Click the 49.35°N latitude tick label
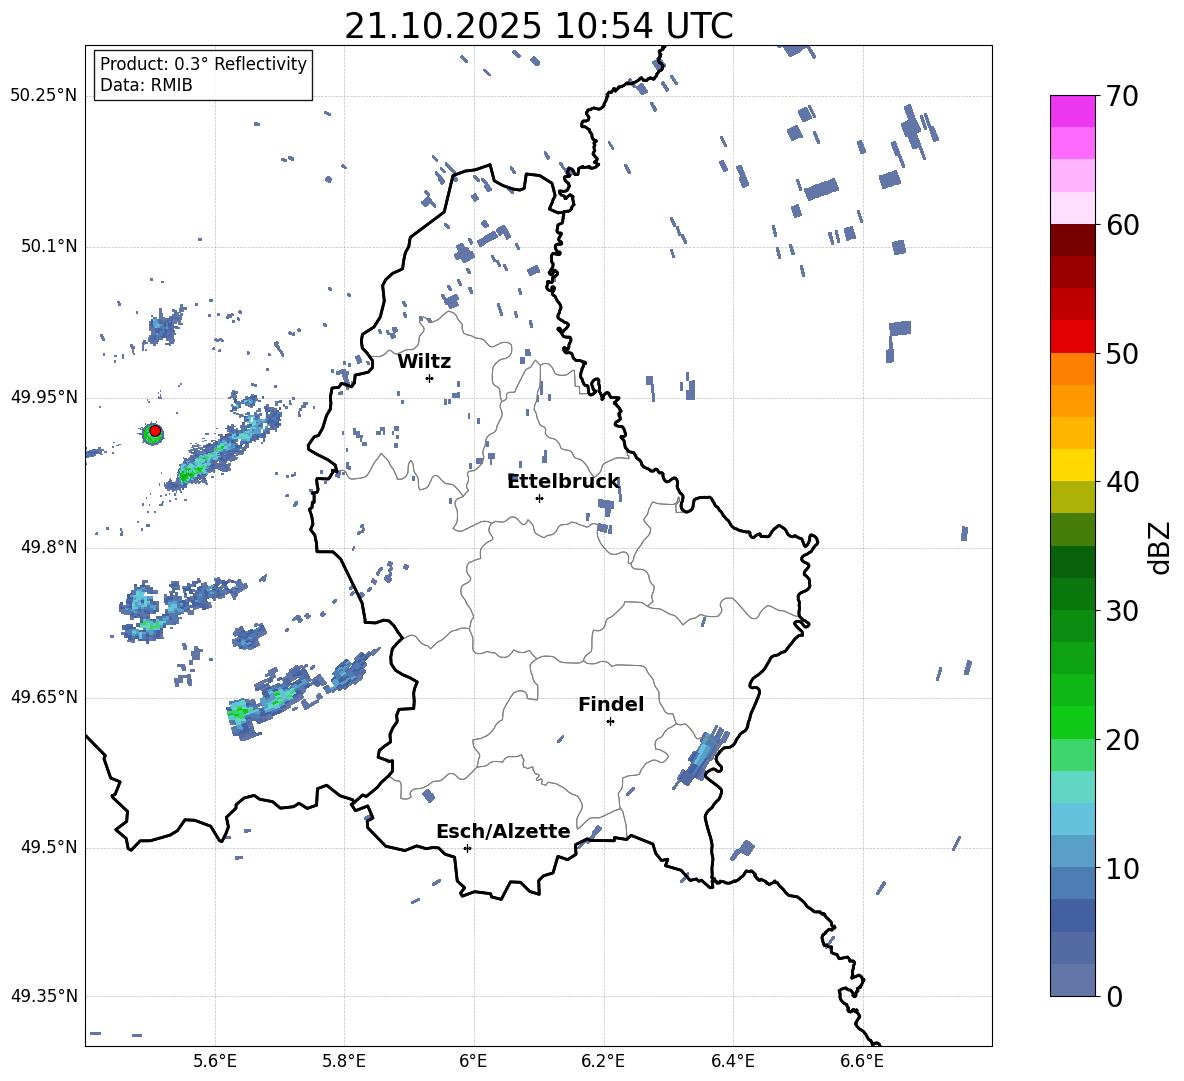This screenshot has width=1184, height=1081. coord(44,996)
